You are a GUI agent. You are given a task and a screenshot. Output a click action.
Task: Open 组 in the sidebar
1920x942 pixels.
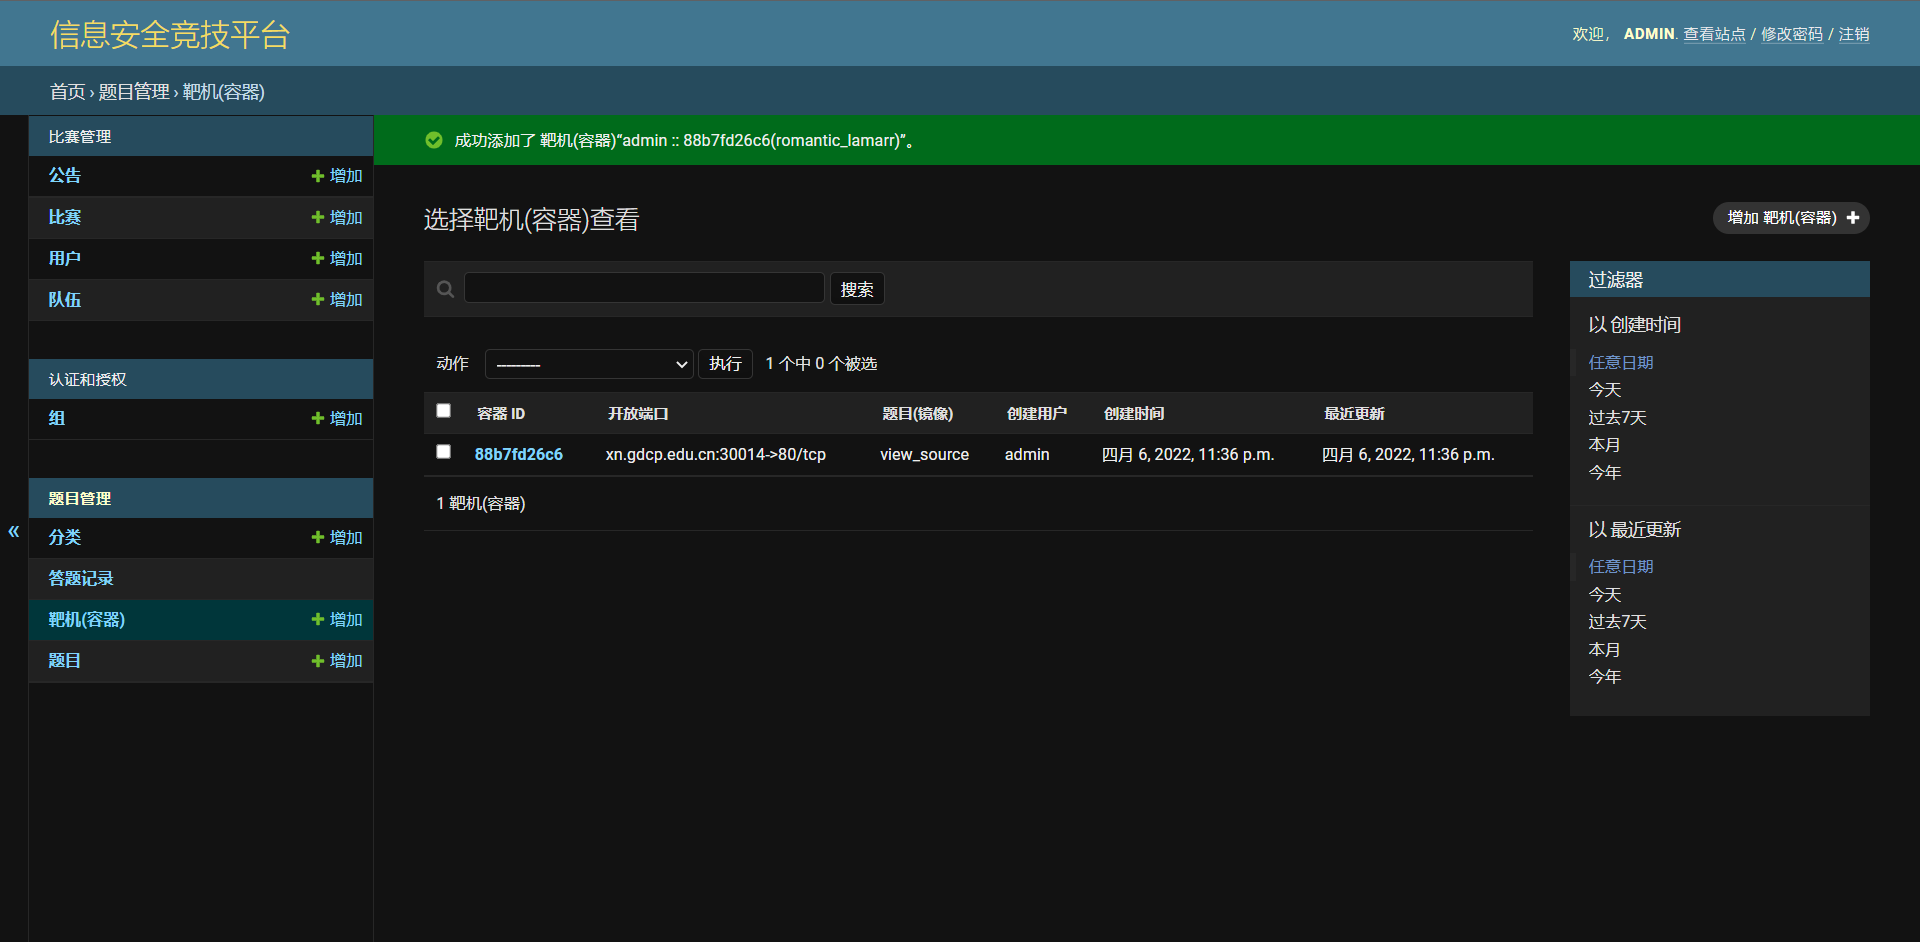(x=57, y=419)
